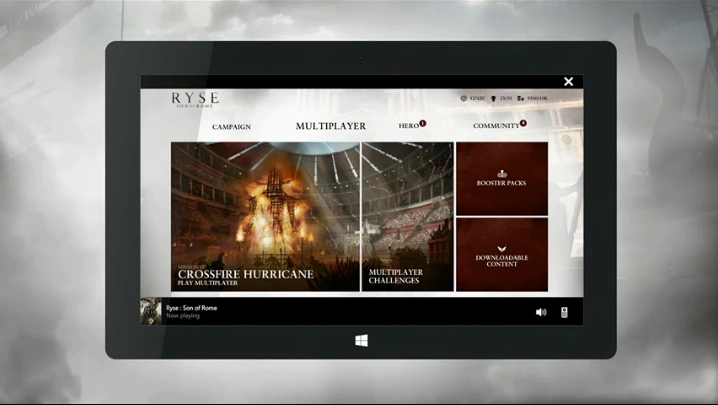Open the Campaign tab
The image size is (718, 405).
(231, 127)
